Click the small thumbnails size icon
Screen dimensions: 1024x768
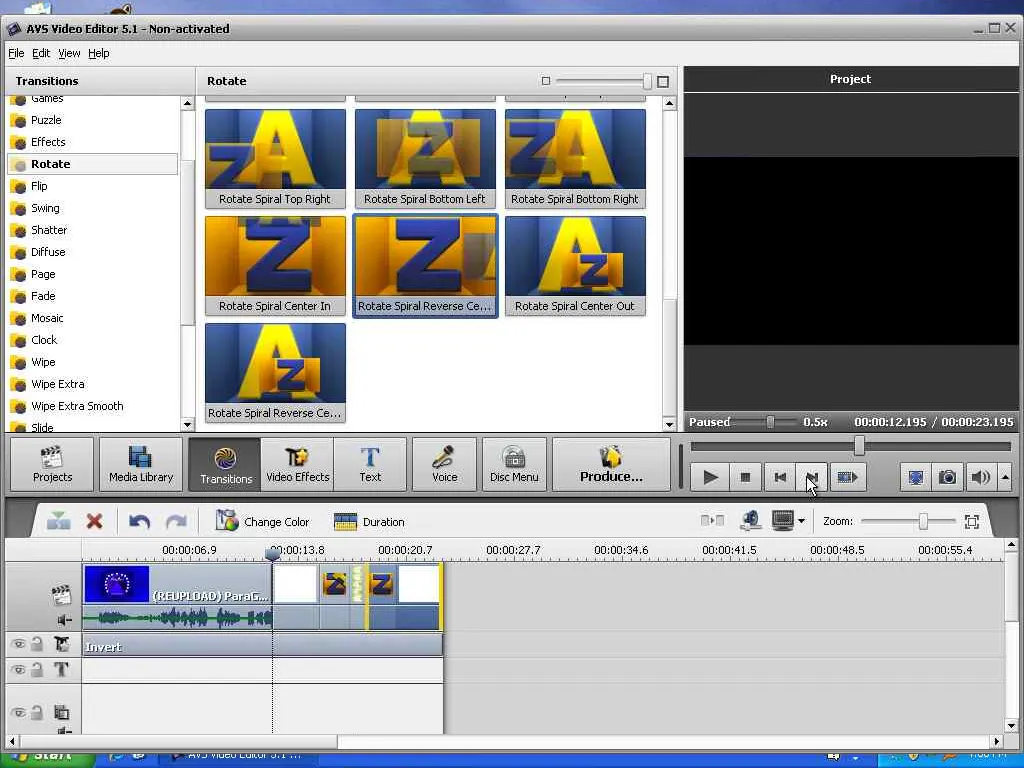546,81
